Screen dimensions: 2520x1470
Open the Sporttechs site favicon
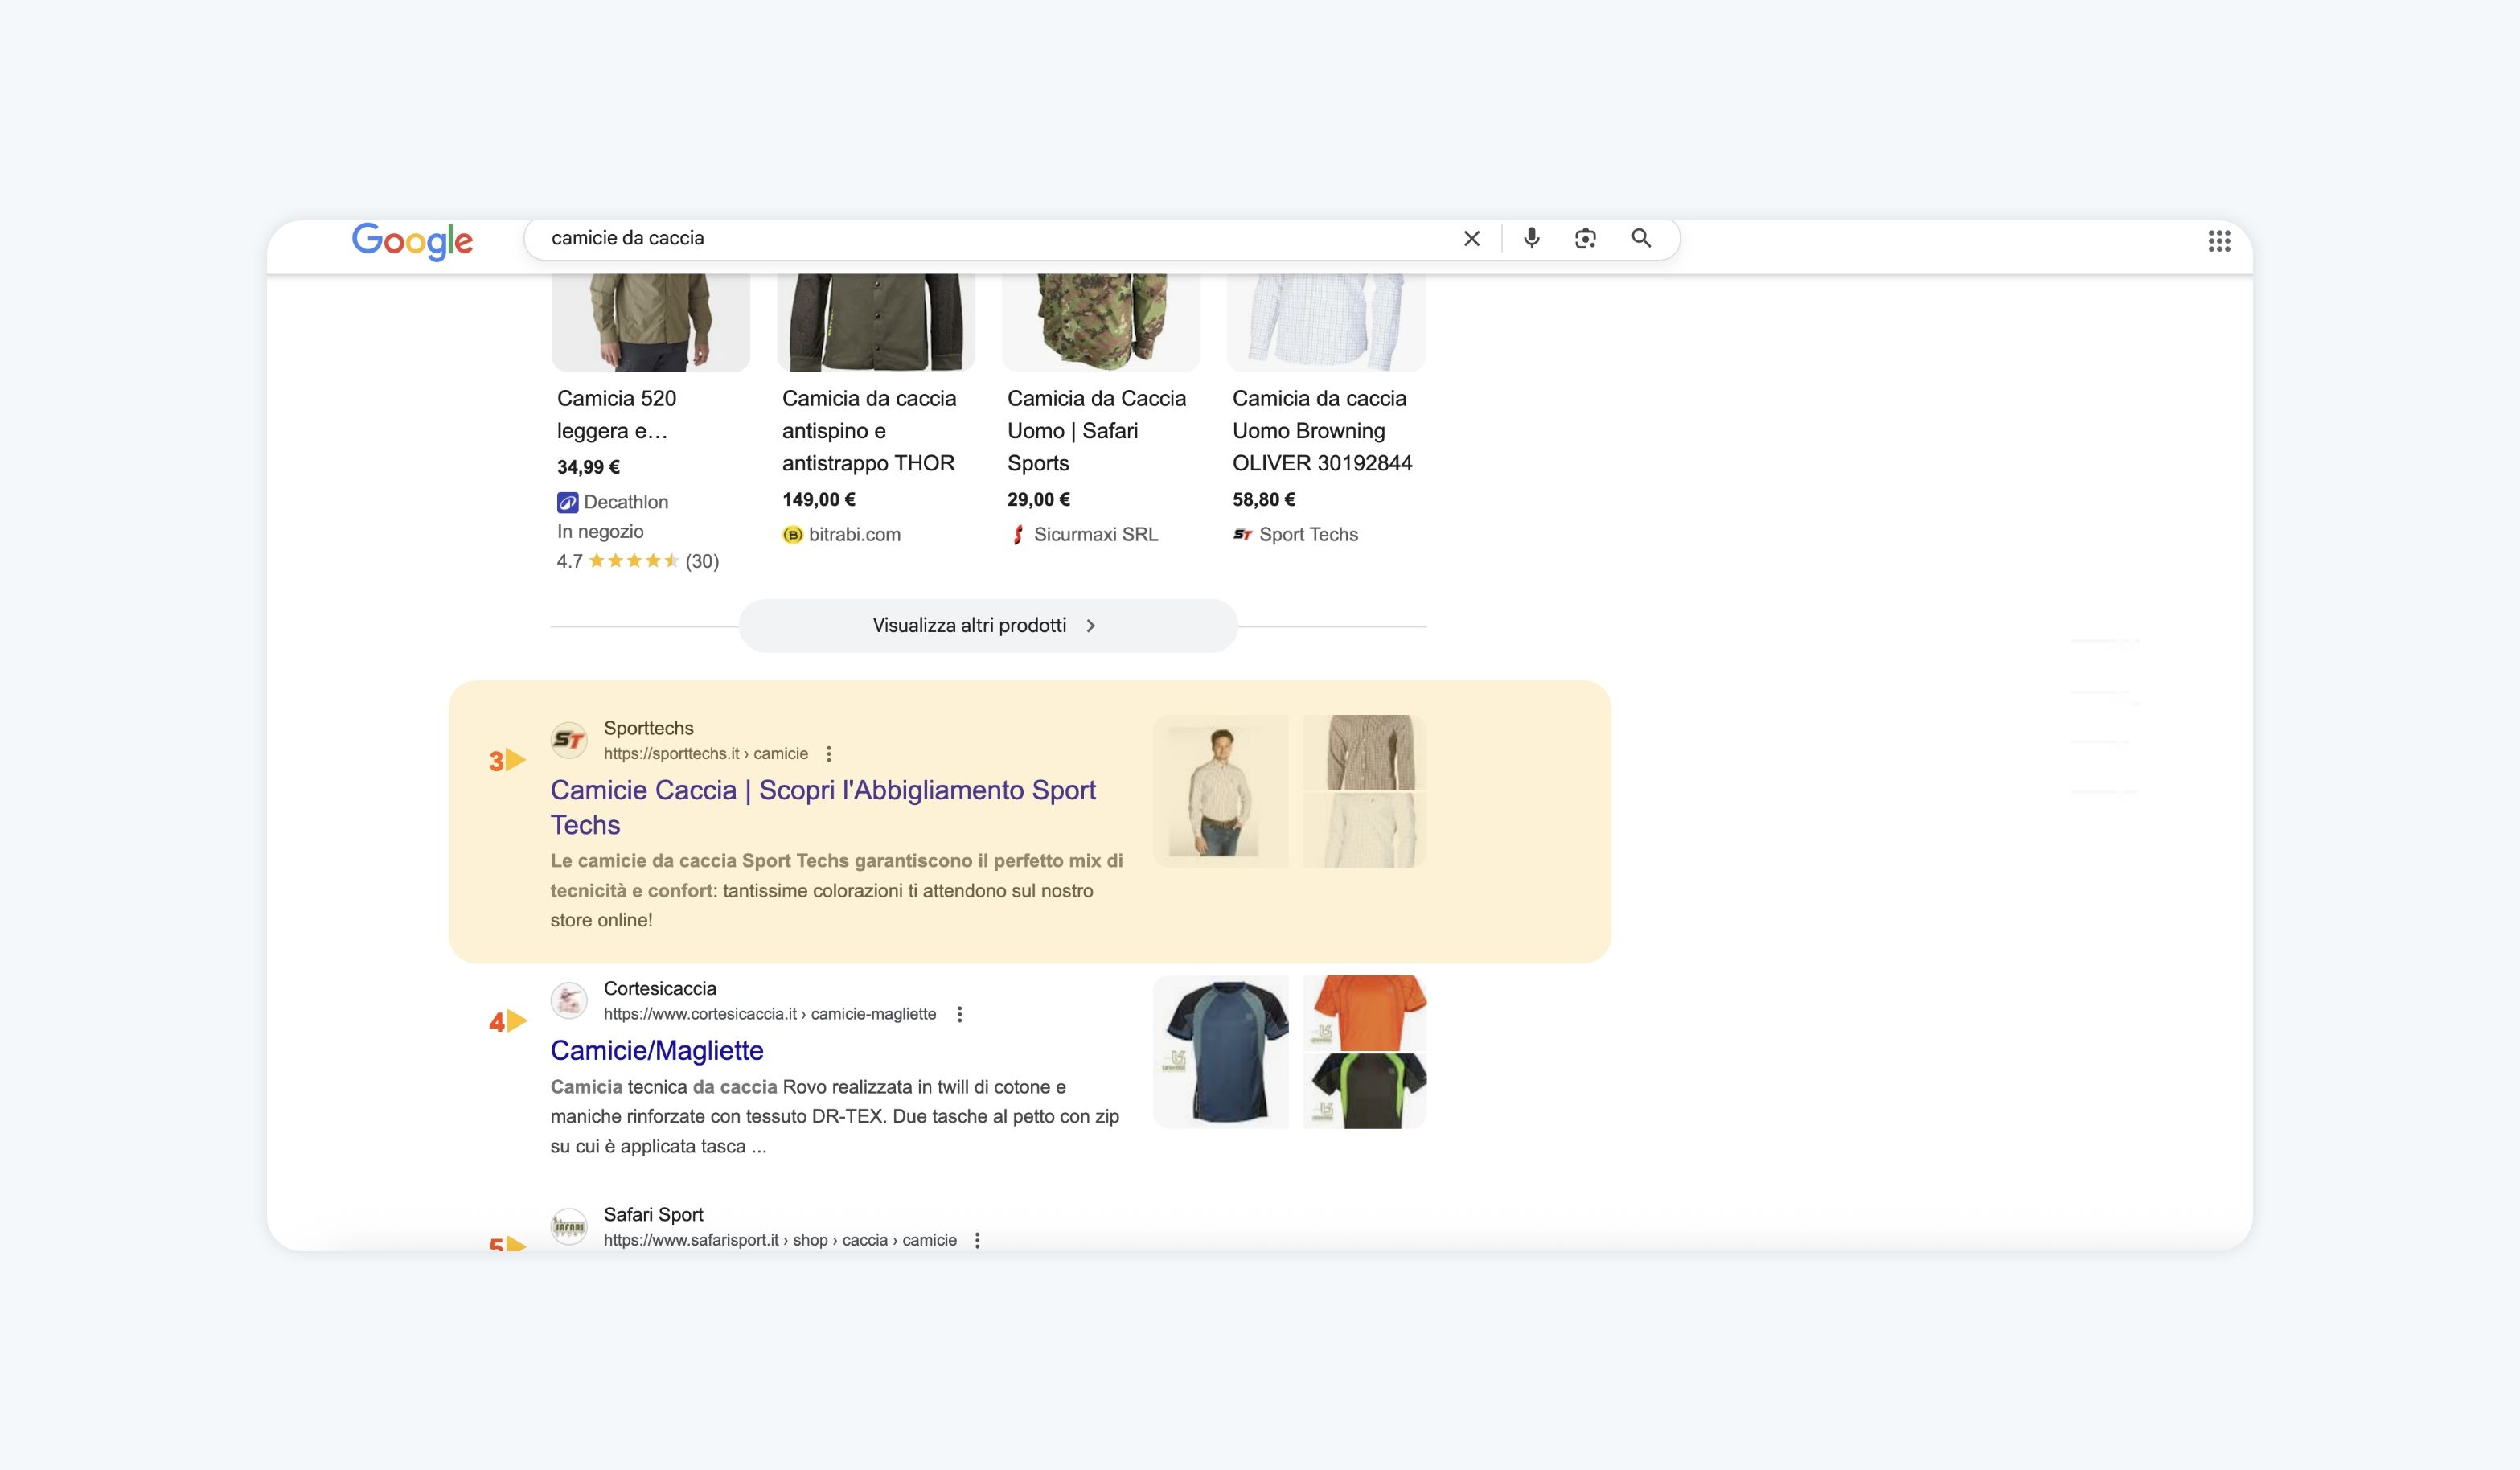[x=569, y=740]
